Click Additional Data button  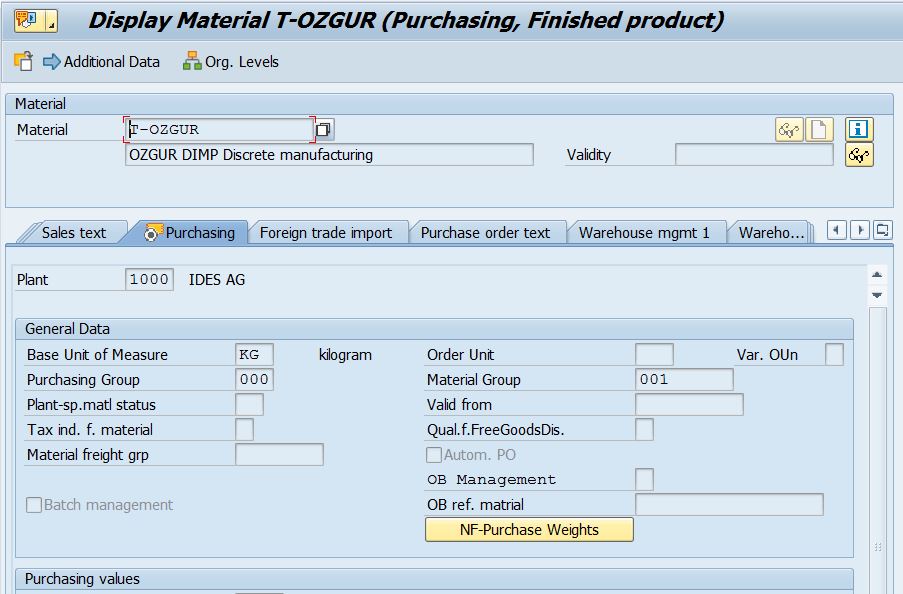101,62
